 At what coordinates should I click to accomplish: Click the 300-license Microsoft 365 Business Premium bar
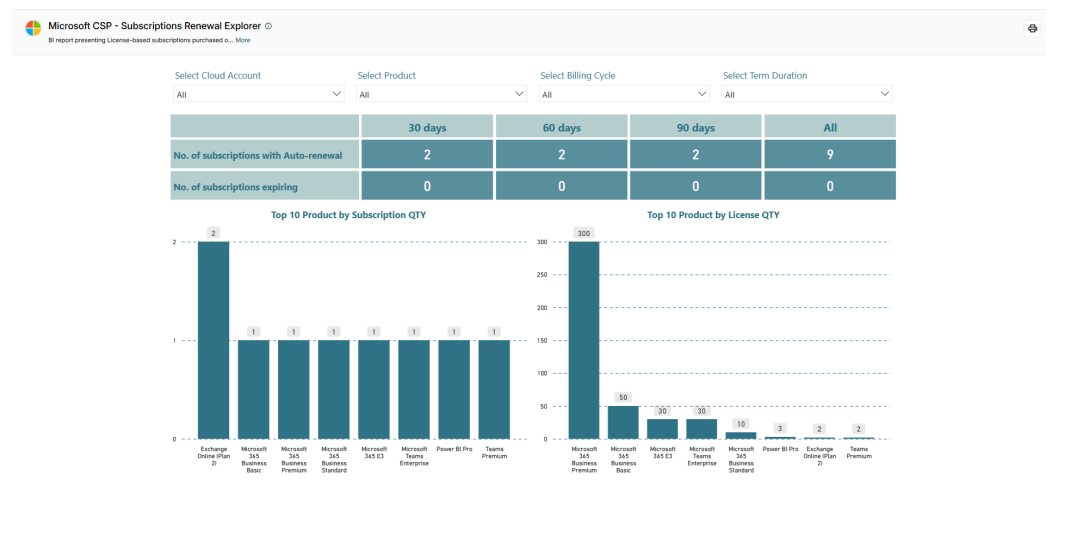pos(584,340)
